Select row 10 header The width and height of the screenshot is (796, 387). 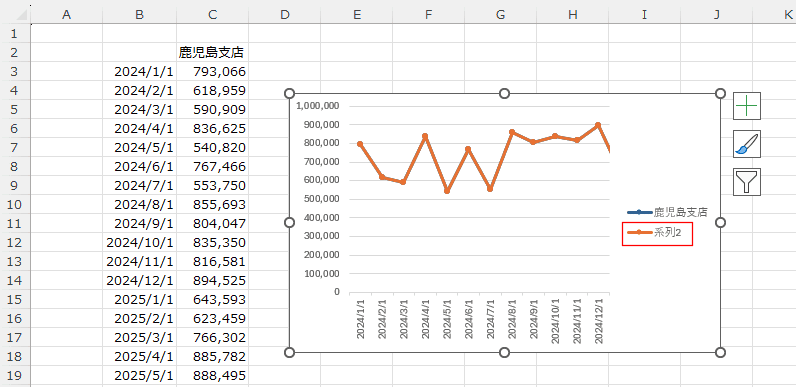[x=14, y=205]
